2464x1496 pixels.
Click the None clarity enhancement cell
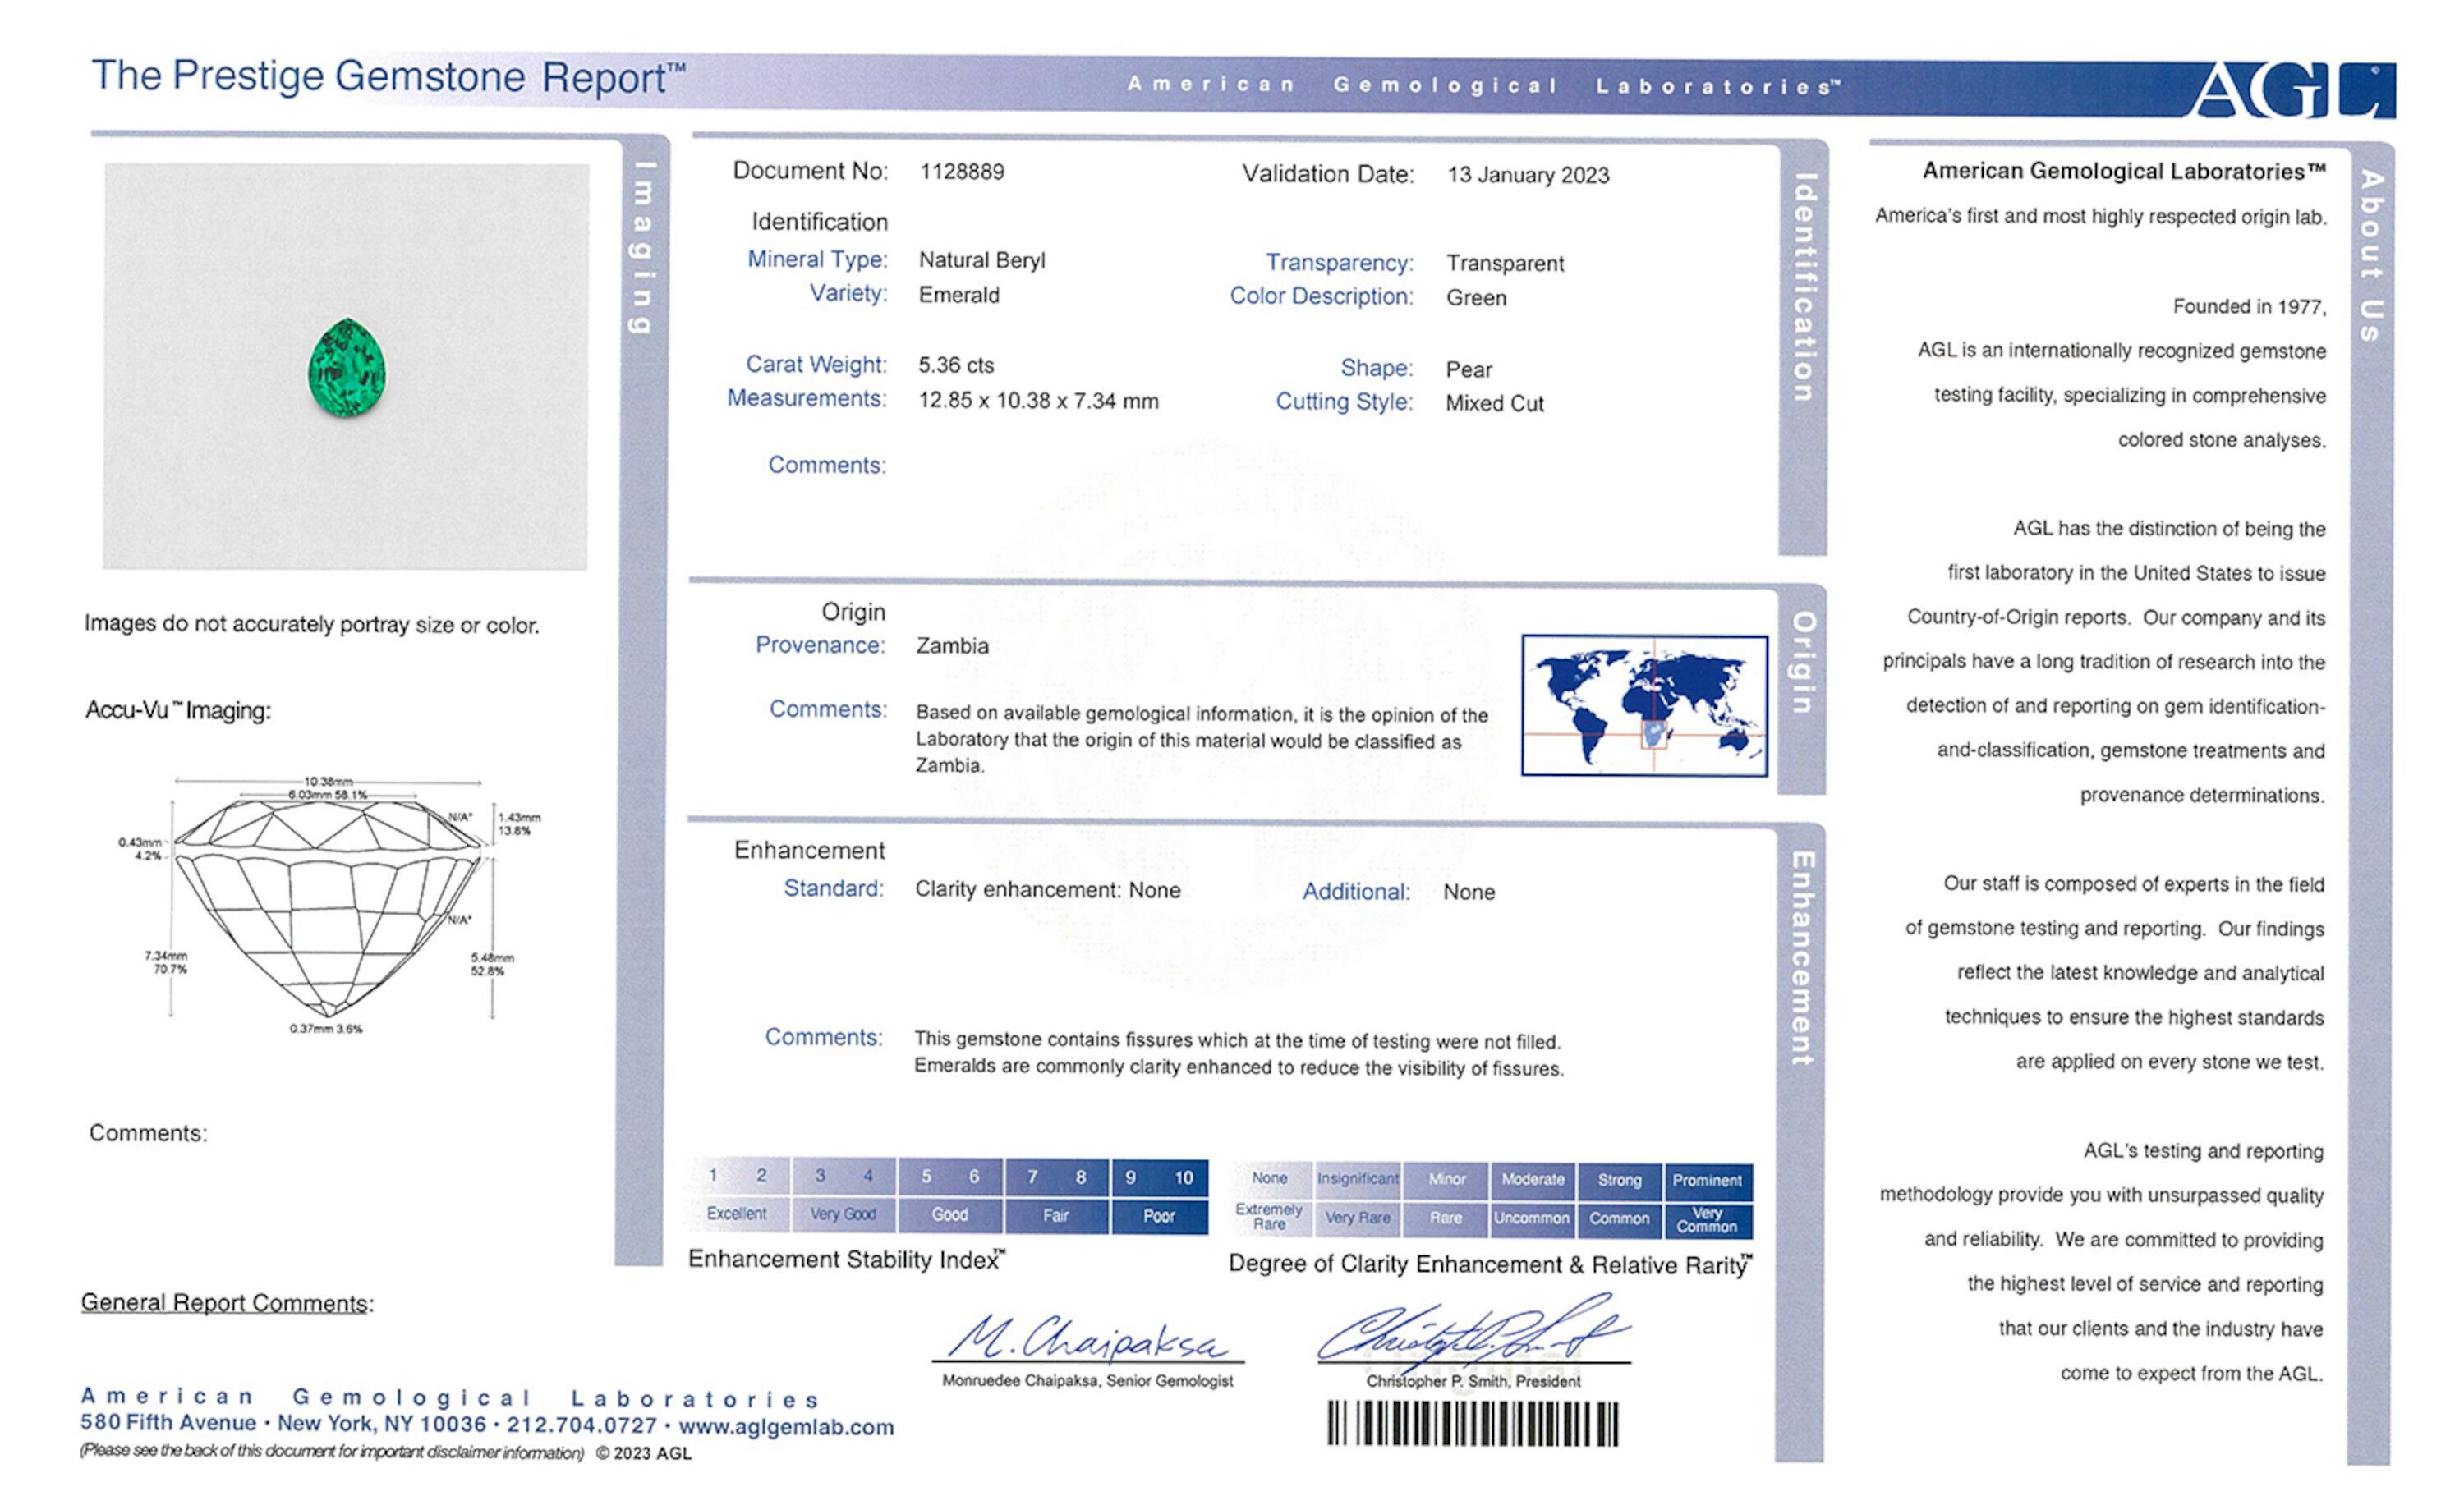click(x=1269, y=1178)
